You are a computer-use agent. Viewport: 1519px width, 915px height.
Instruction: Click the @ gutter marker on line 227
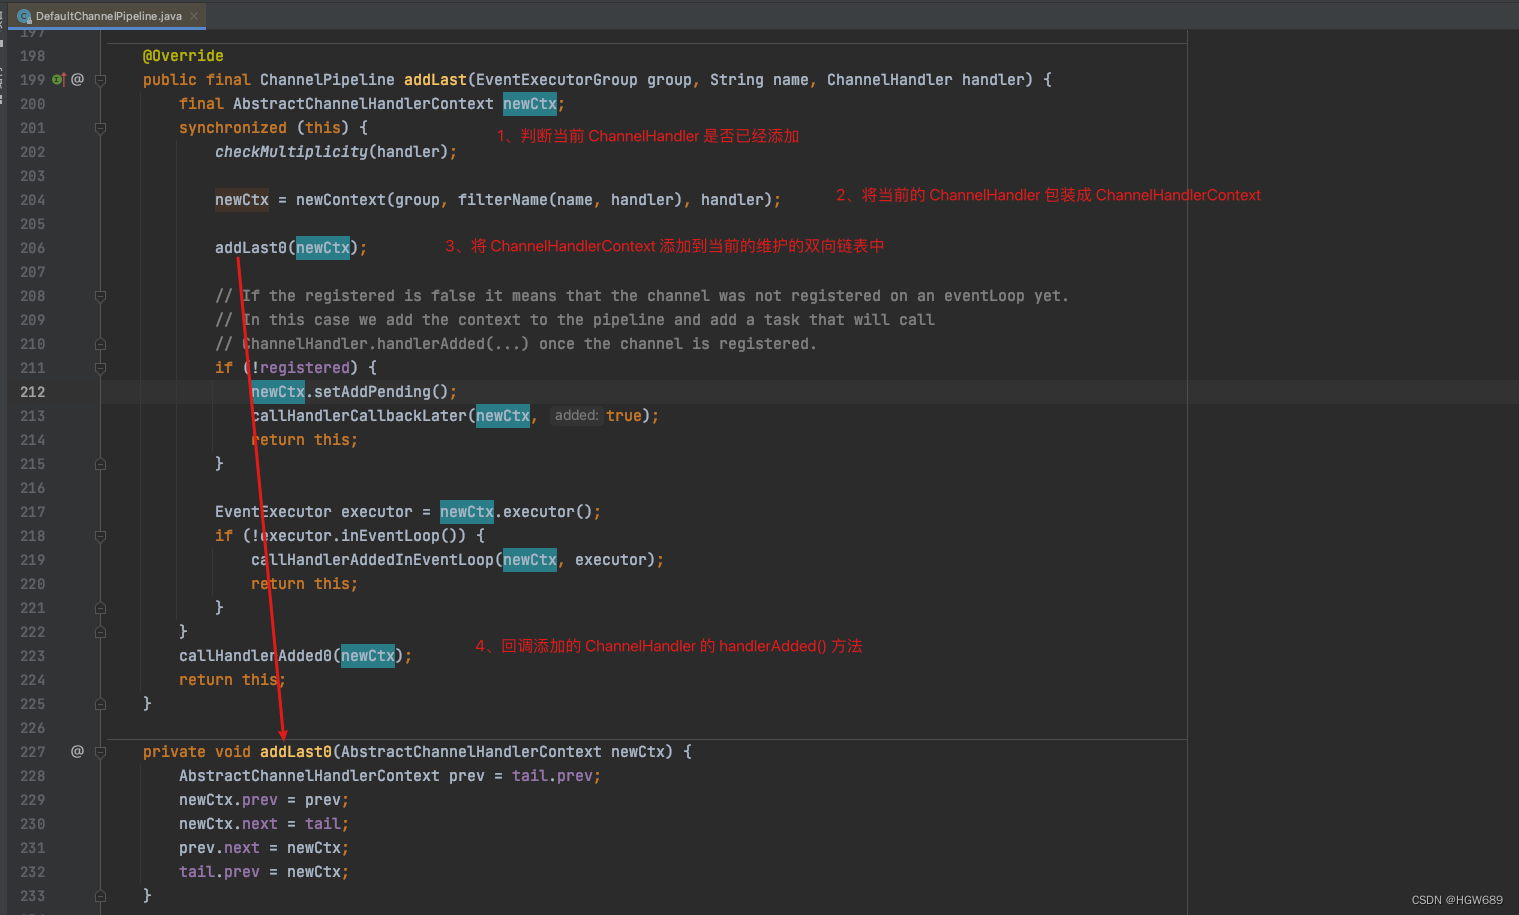pyautogui.click(x=77, y=751)
